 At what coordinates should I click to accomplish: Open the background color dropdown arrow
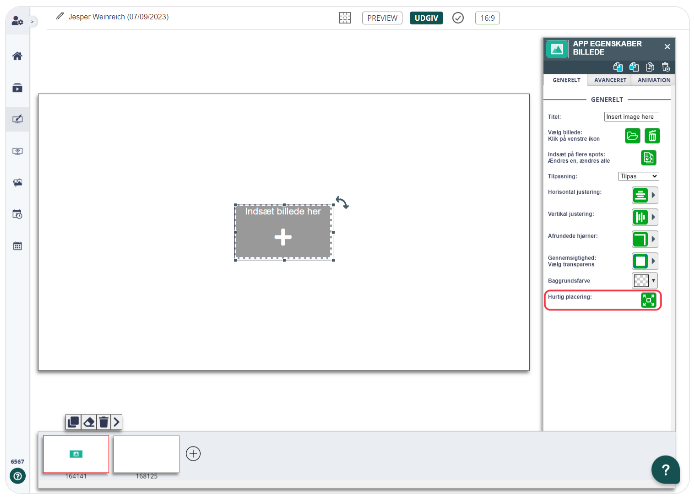654,281
